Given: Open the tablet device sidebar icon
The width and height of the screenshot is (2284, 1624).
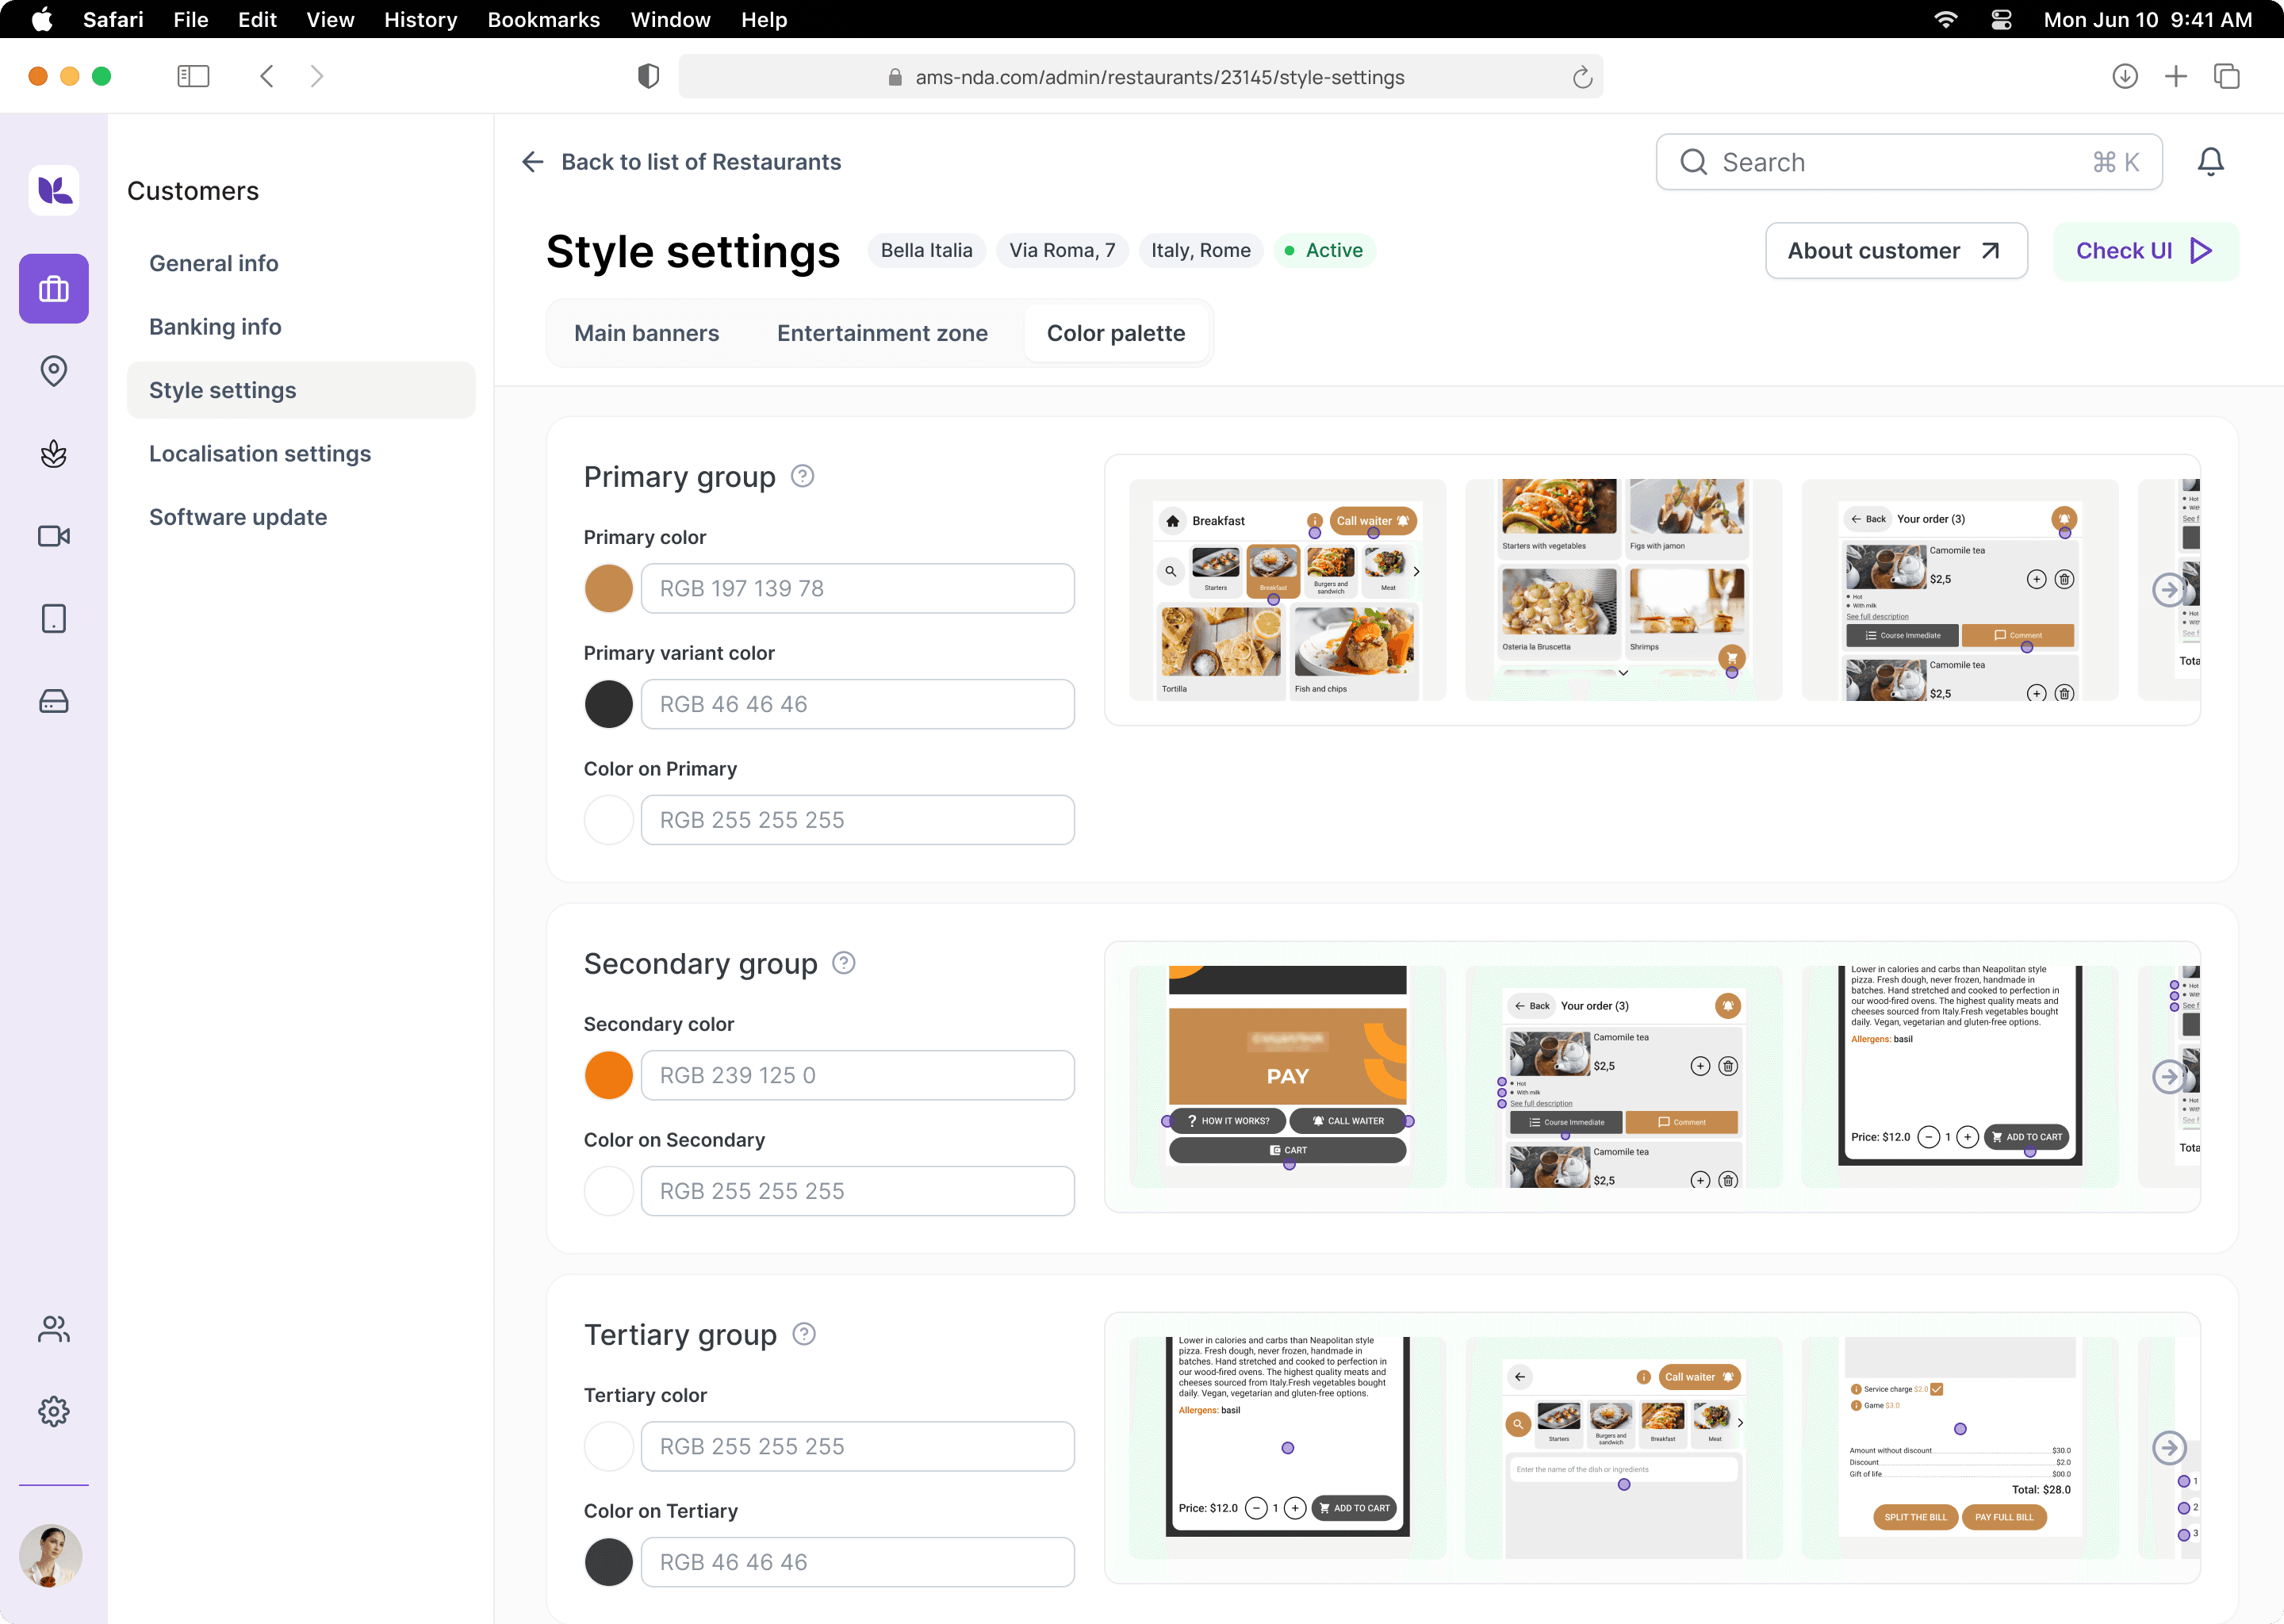Looking at the screenshot, I should [x=54, y=619].
